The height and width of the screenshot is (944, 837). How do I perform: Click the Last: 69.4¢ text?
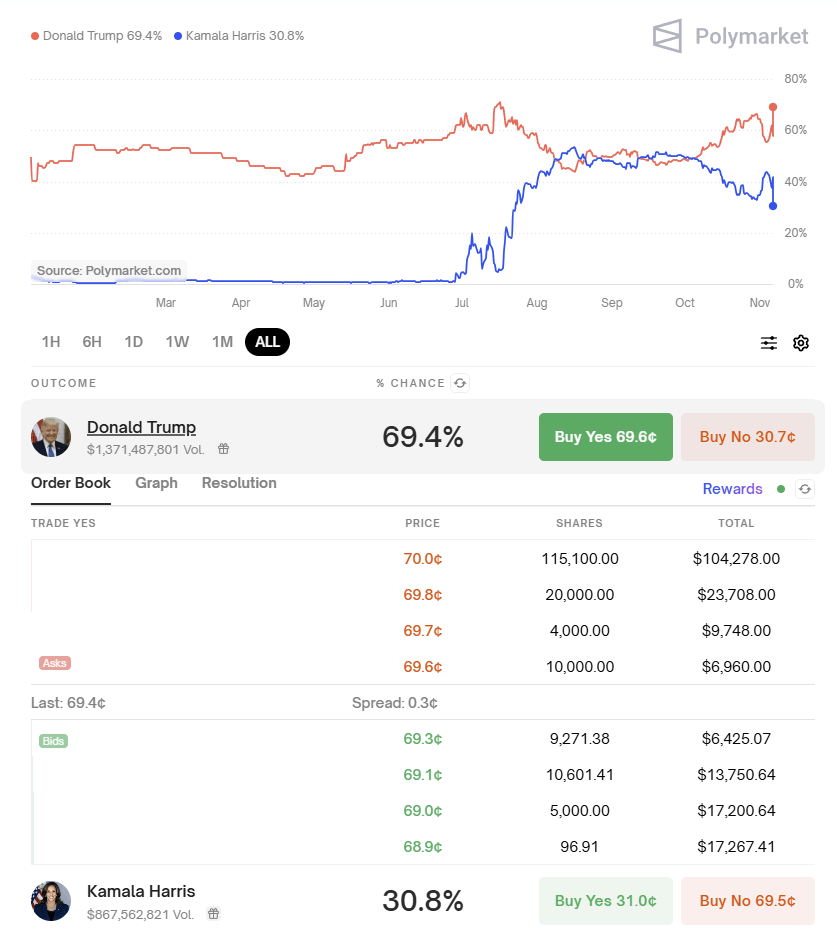69,703
